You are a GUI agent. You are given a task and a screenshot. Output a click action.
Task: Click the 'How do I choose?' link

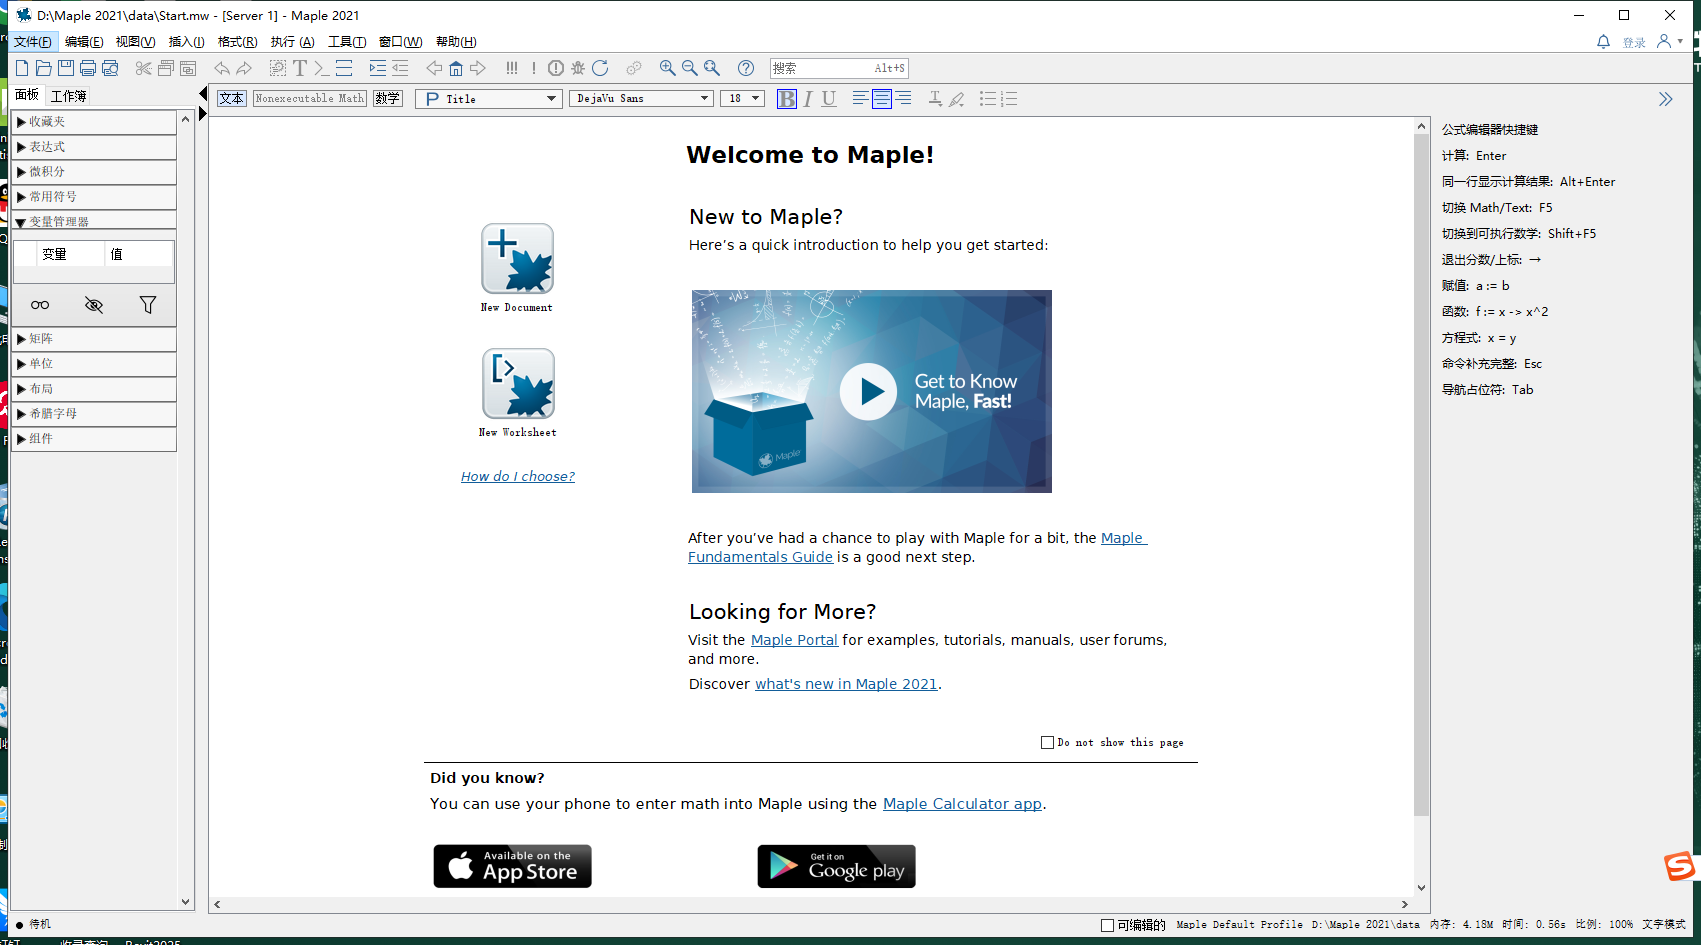coord(517,477)
